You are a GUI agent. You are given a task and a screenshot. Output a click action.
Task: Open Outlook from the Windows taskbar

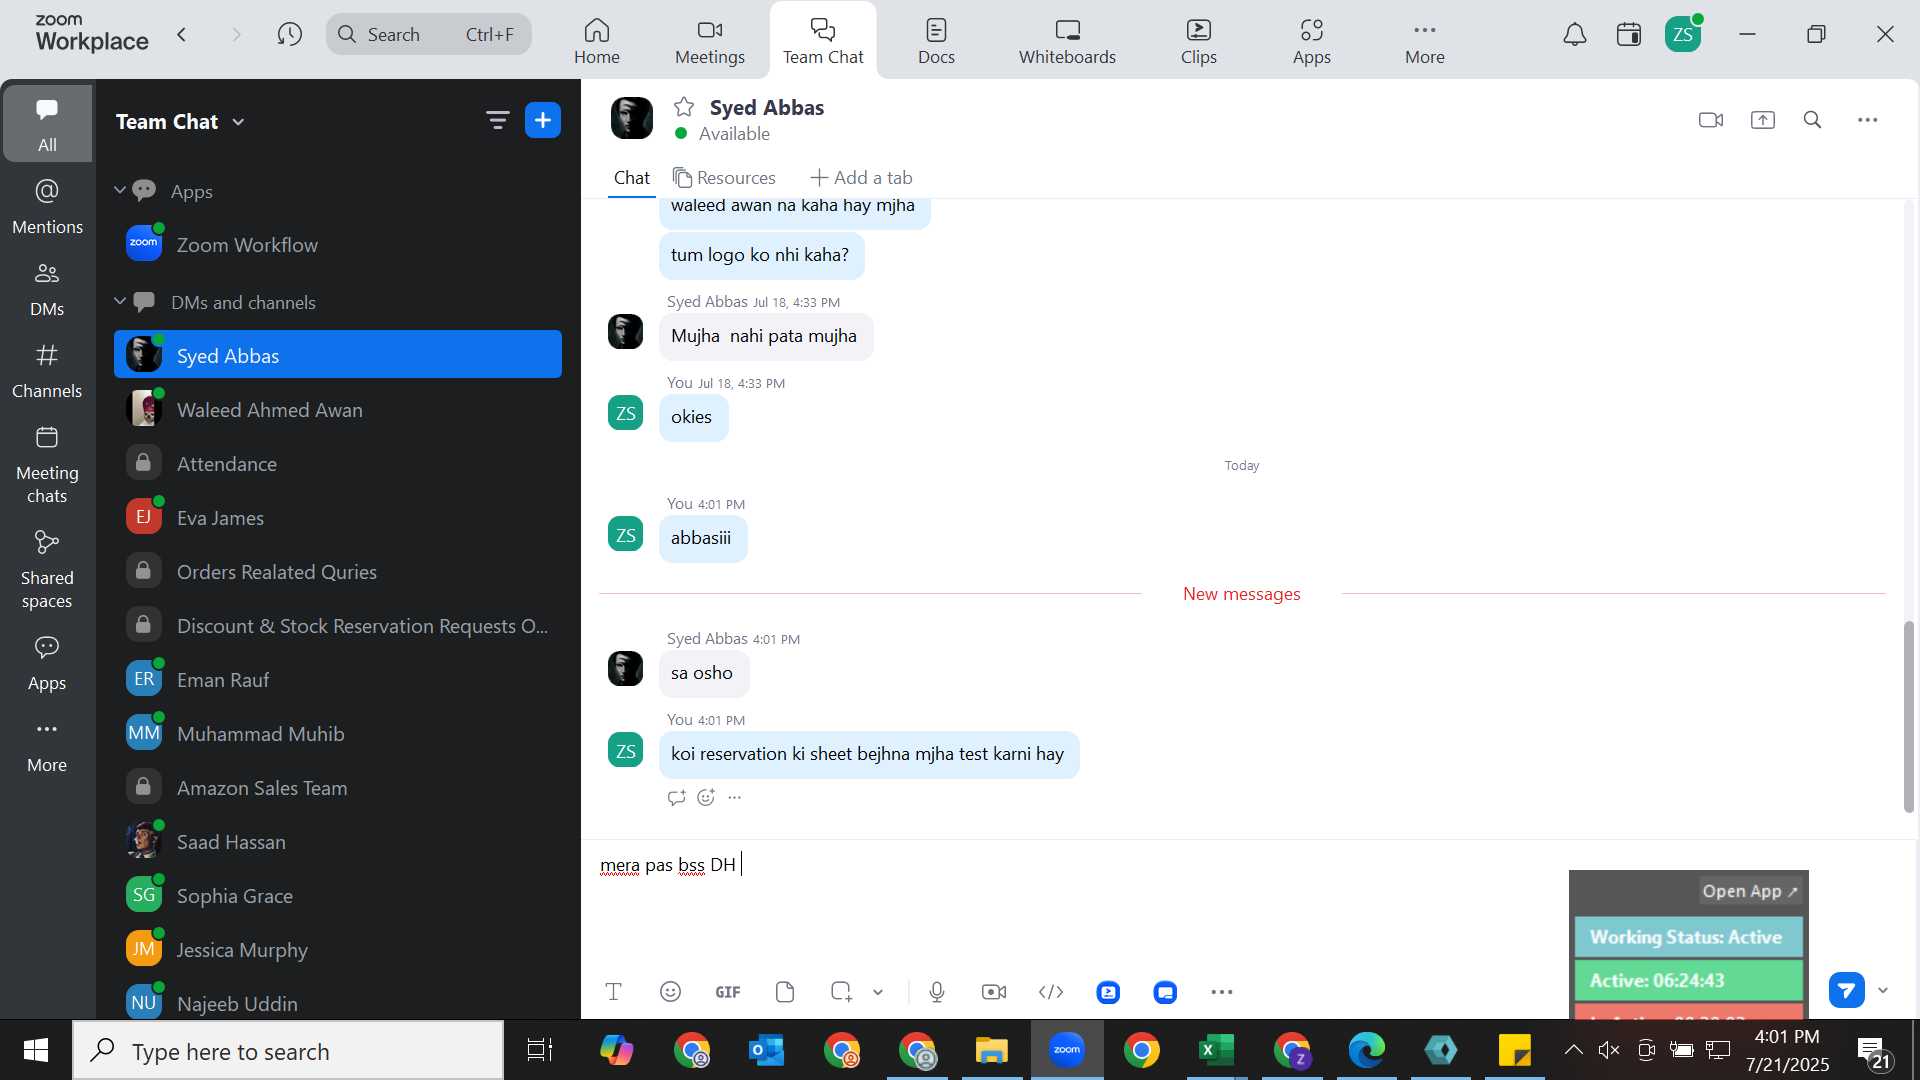(x=766, y=1050)
